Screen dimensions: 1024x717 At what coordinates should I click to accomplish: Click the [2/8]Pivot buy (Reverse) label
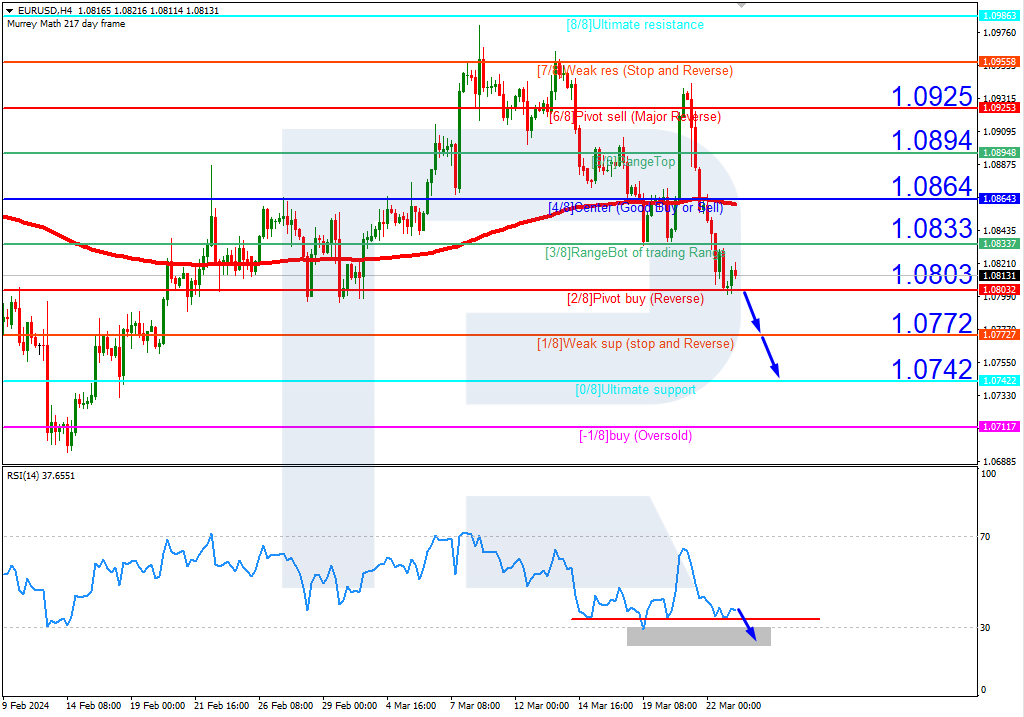click(x=635, y=298)
